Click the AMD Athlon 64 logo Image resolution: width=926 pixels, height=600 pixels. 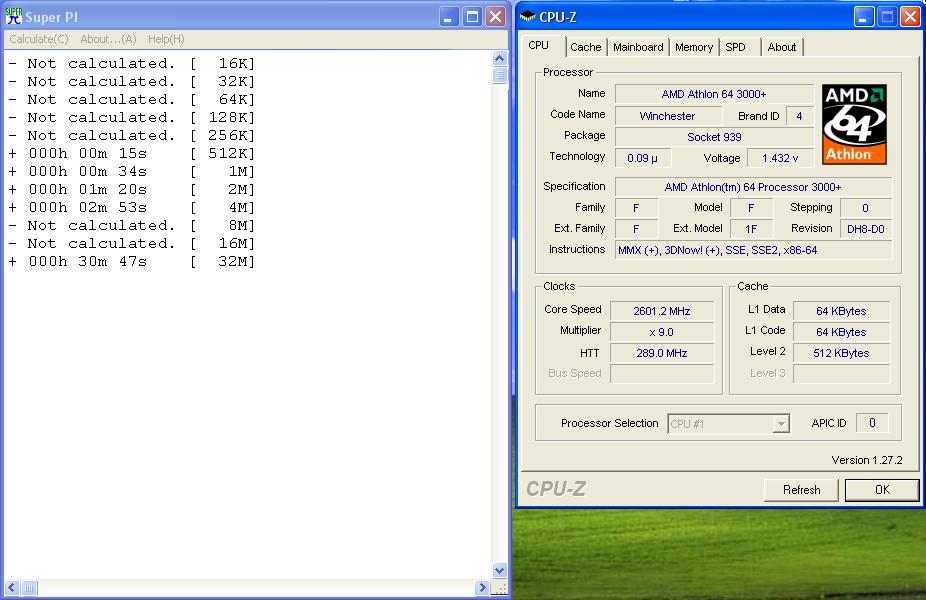(854, 124)
